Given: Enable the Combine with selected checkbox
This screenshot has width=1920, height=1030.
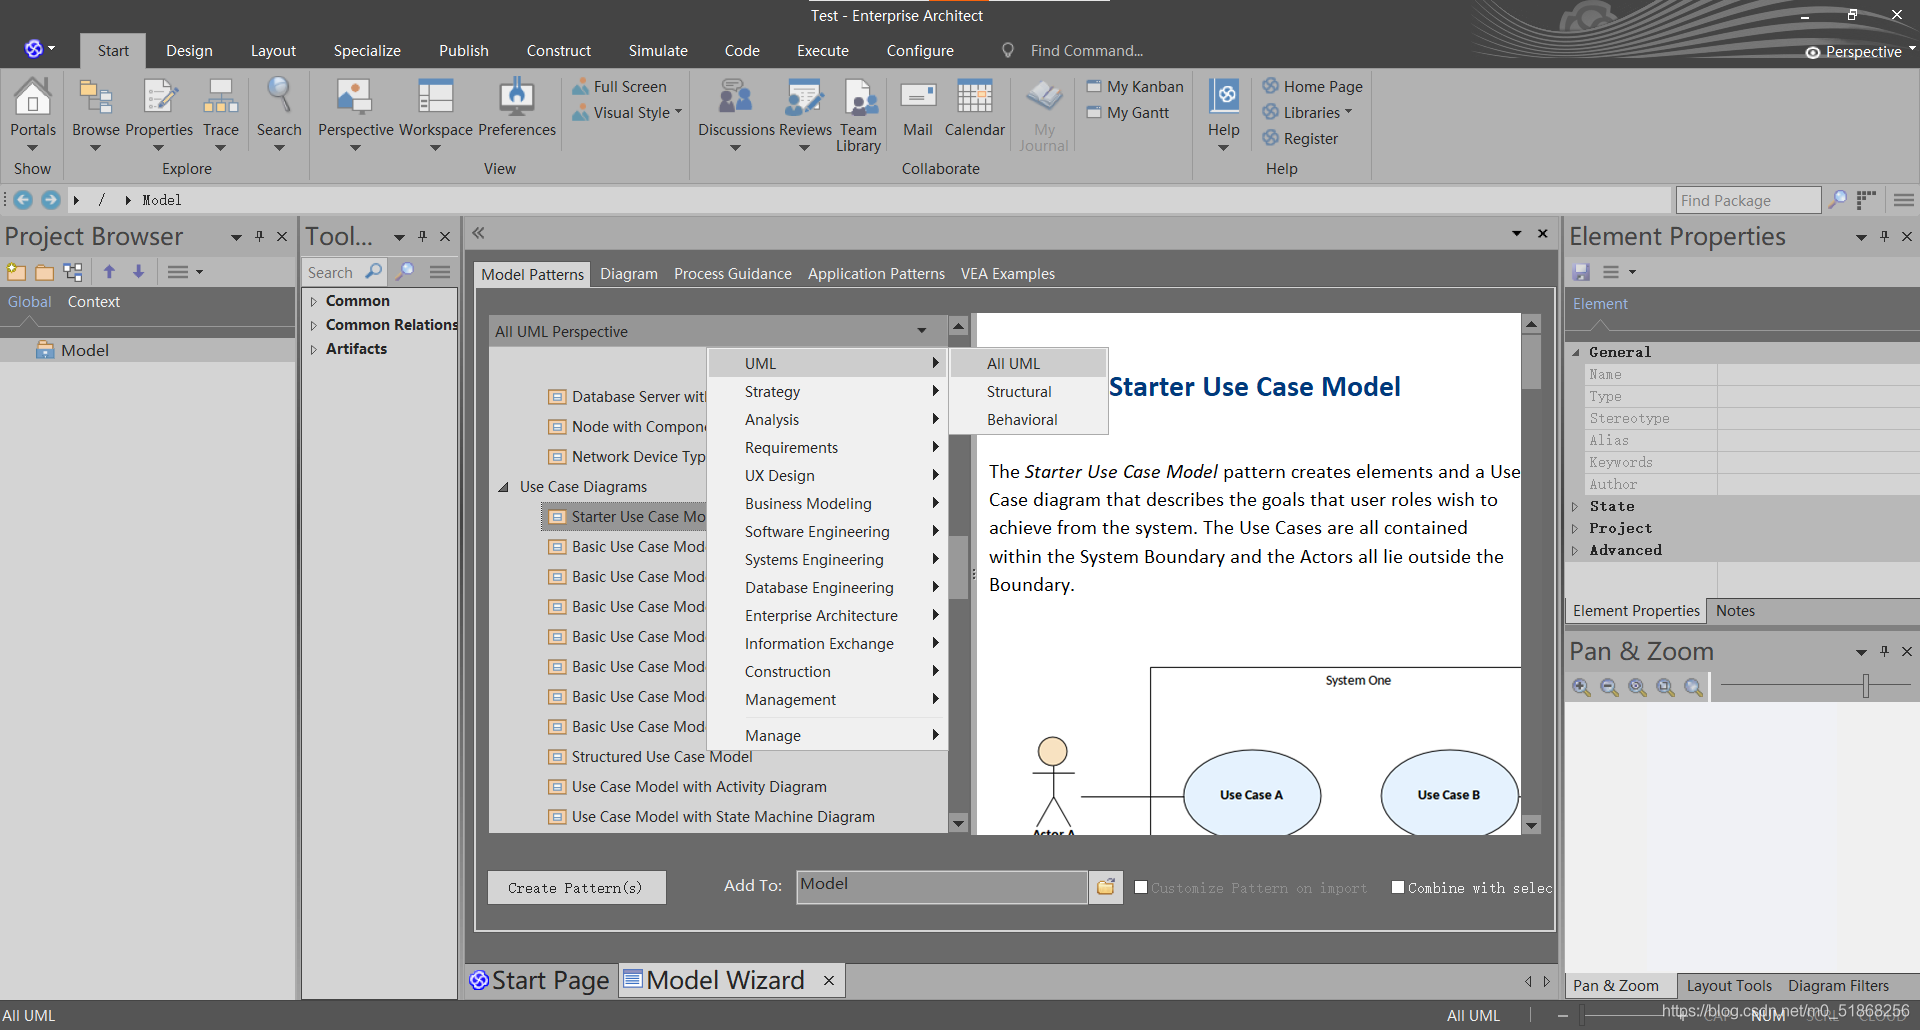Looking at the screenshot, I should tap(1398, 887).
